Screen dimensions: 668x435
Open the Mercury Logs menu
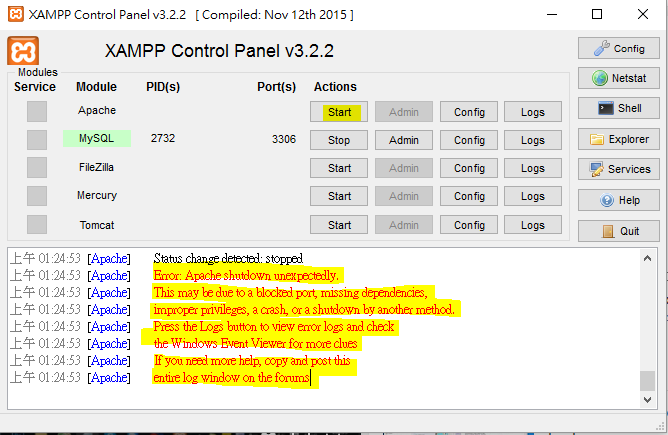click(x=533, y=196)
